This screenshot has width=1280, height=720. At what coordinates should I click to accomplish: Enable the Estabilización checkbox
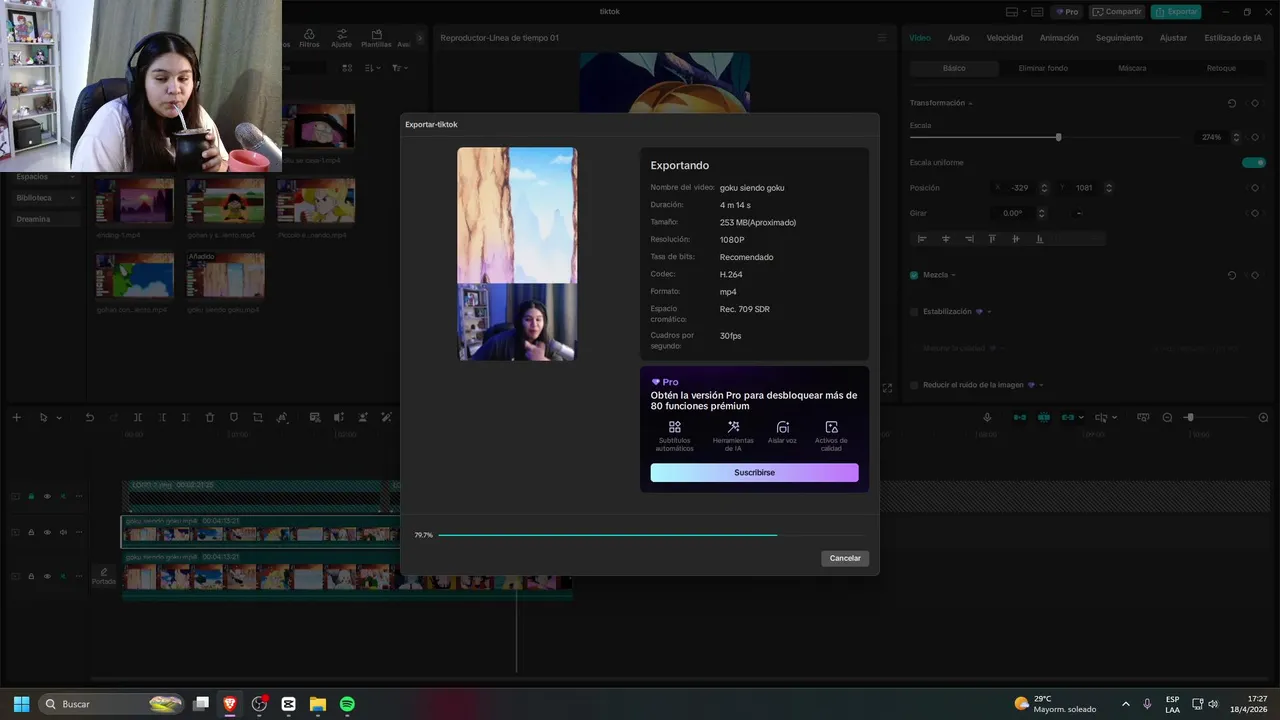(x=914, y=312)
